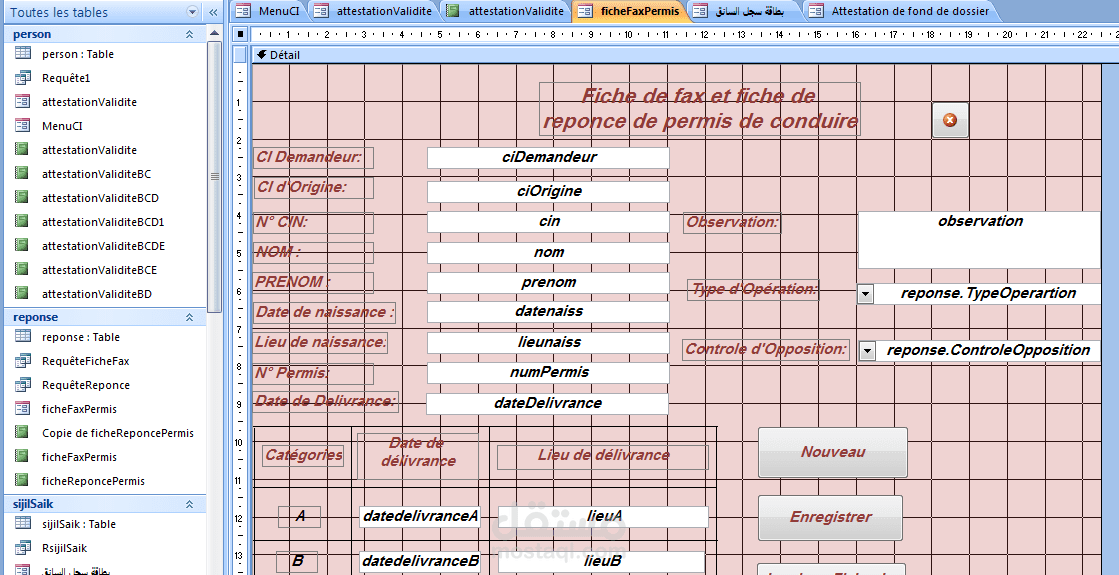Switch to the attestationValidite report tab
The width and height of the screenshot is (1119, 575).
click(x=506, y=11)
